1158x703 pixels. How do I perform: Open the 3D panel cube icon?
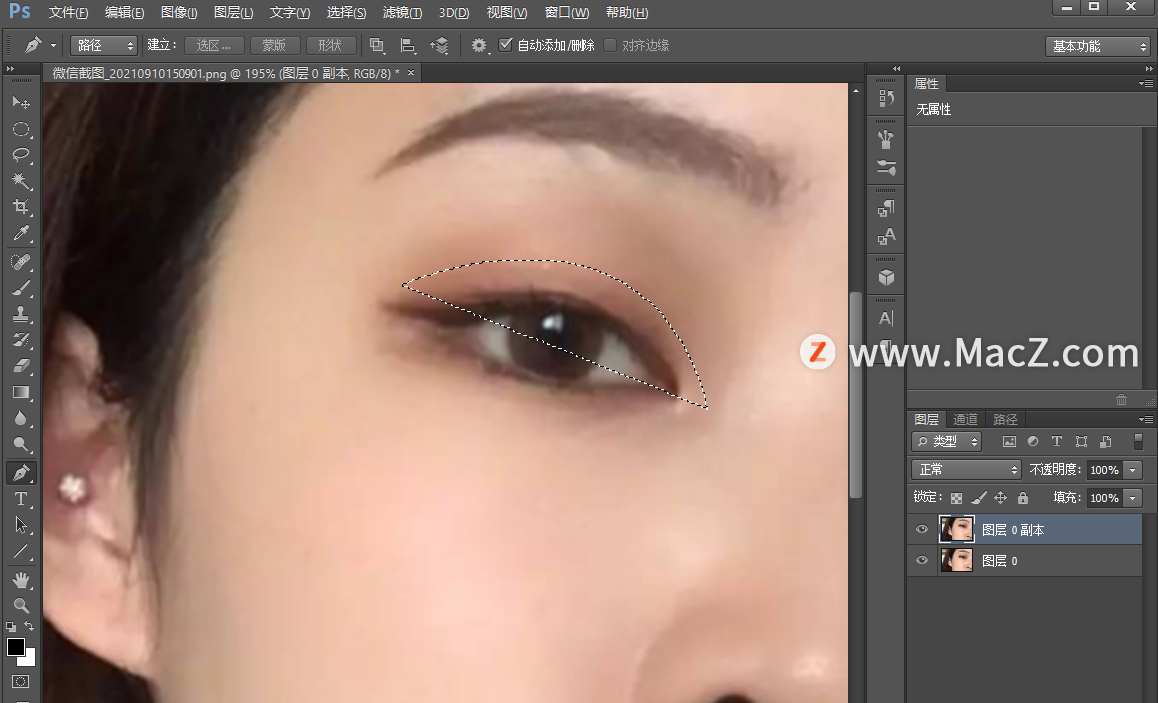click(x=886, y=278)
